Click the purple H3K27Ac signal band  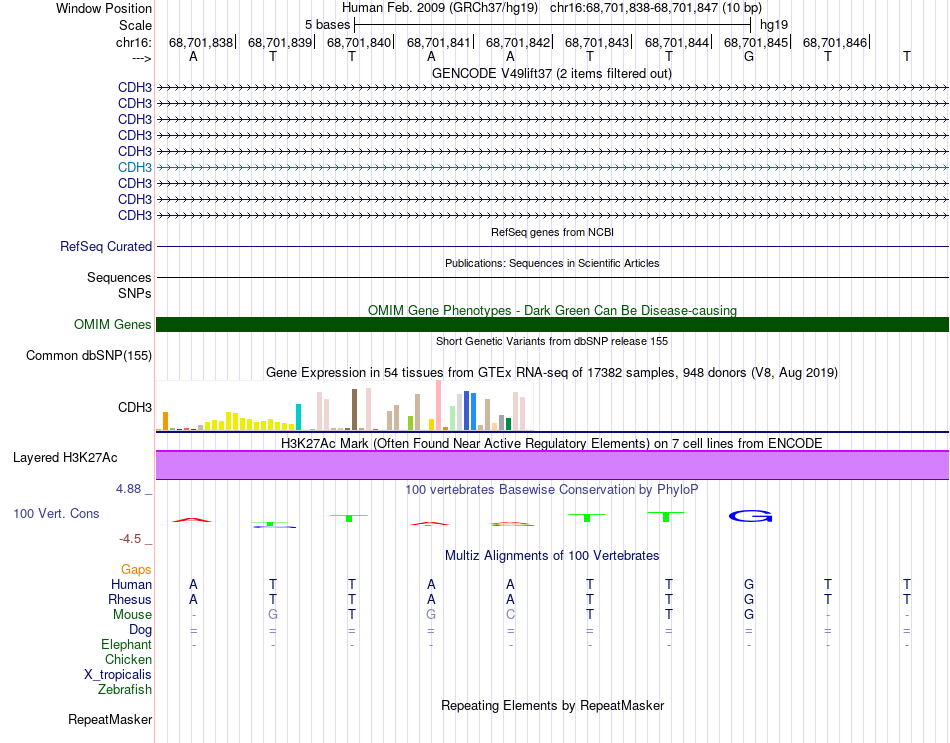coord(553,465)
